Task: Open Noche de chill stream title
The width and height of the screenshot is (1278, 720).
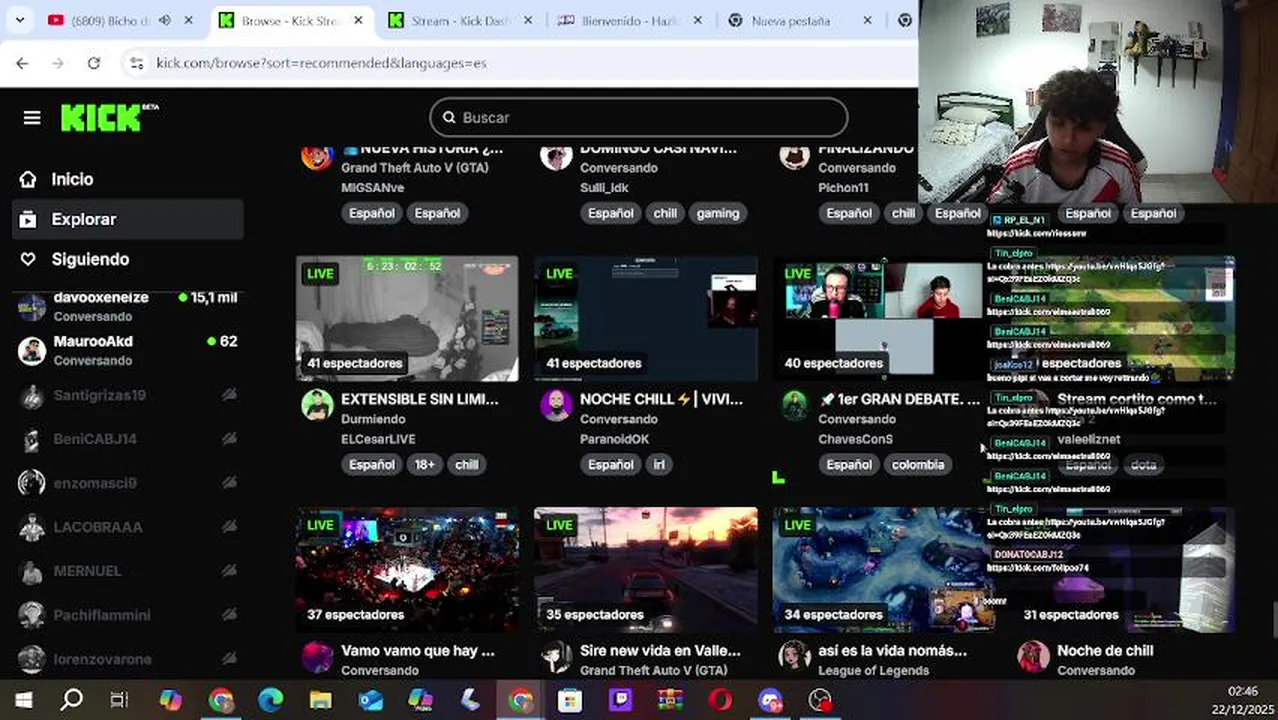Action: point(1105,651)
